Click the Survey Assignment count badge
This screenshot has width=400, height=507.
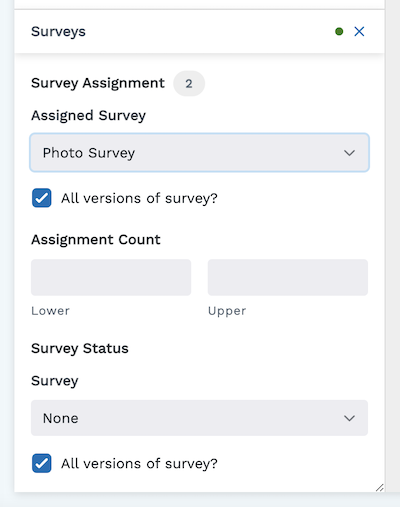click(x=189, y=83)
